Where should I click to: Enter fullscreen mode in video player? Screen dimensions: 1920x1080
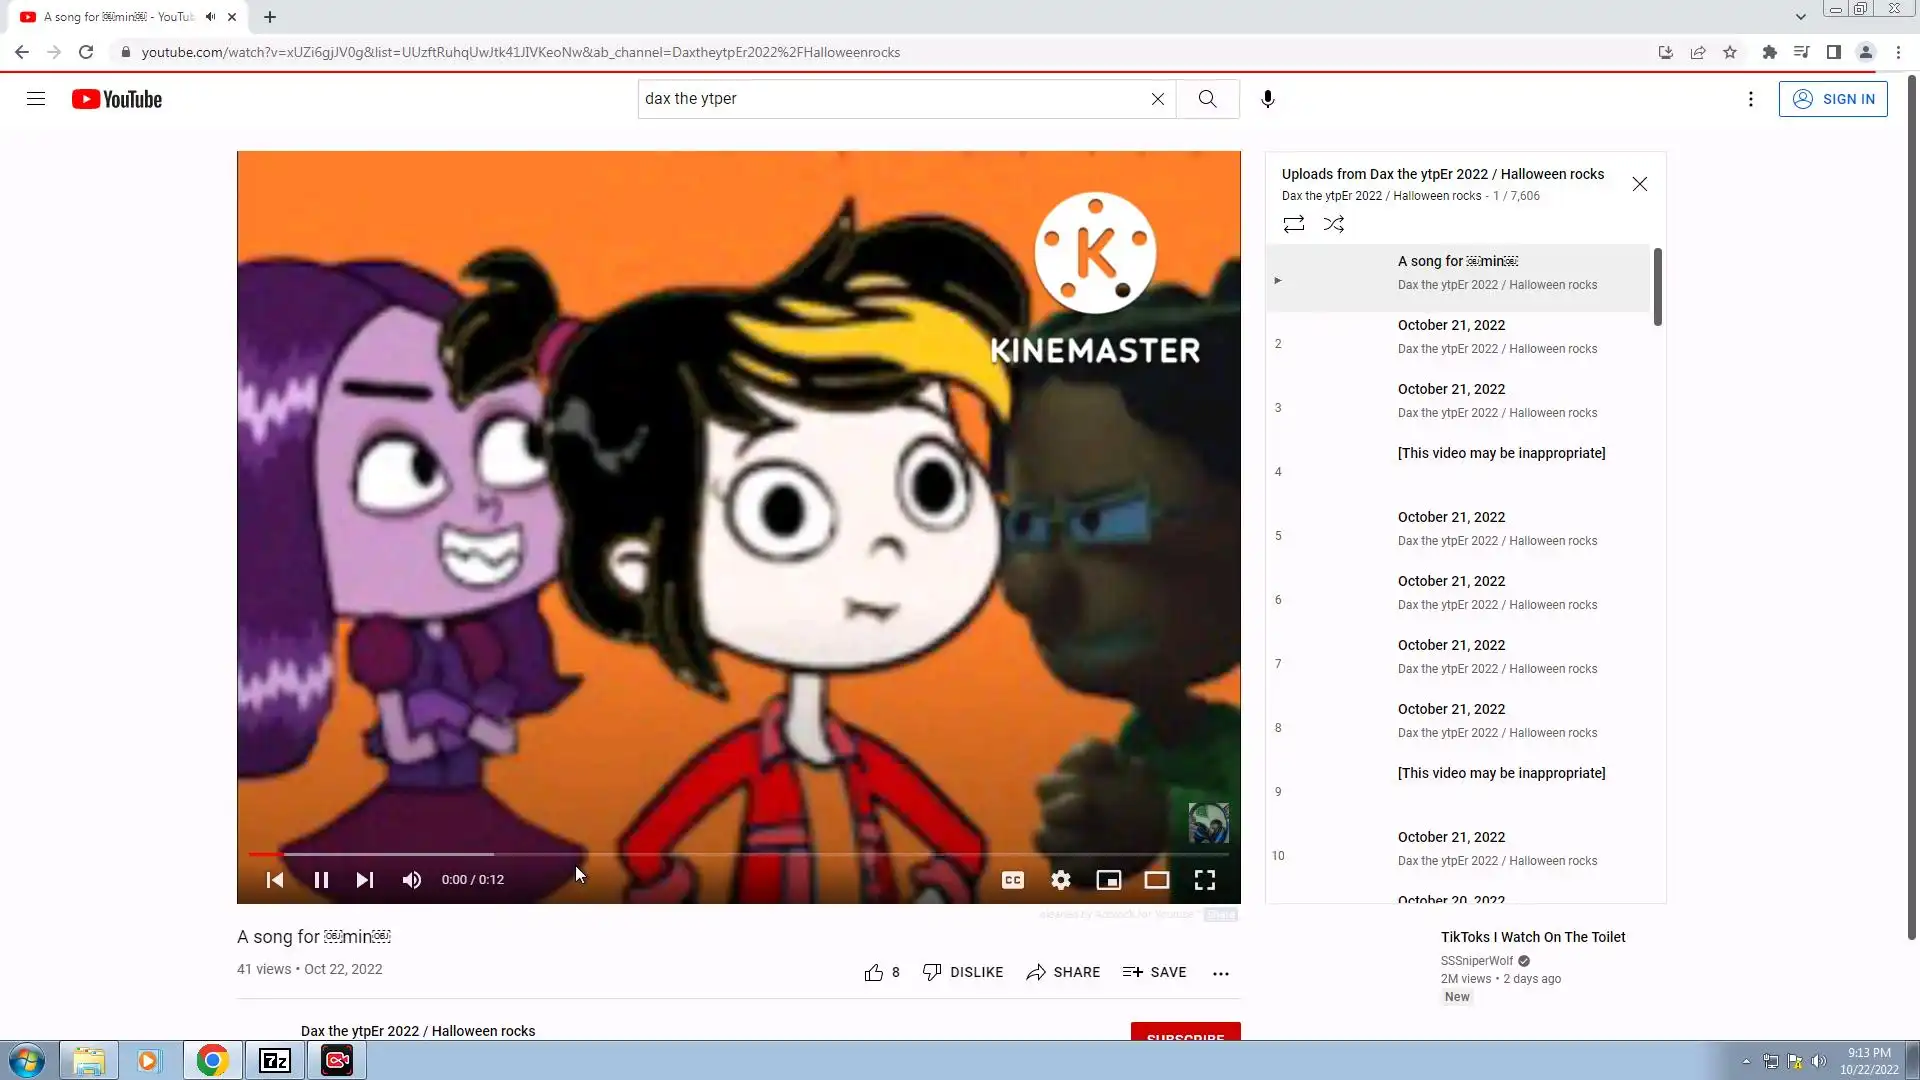[x=1204, y=880]
